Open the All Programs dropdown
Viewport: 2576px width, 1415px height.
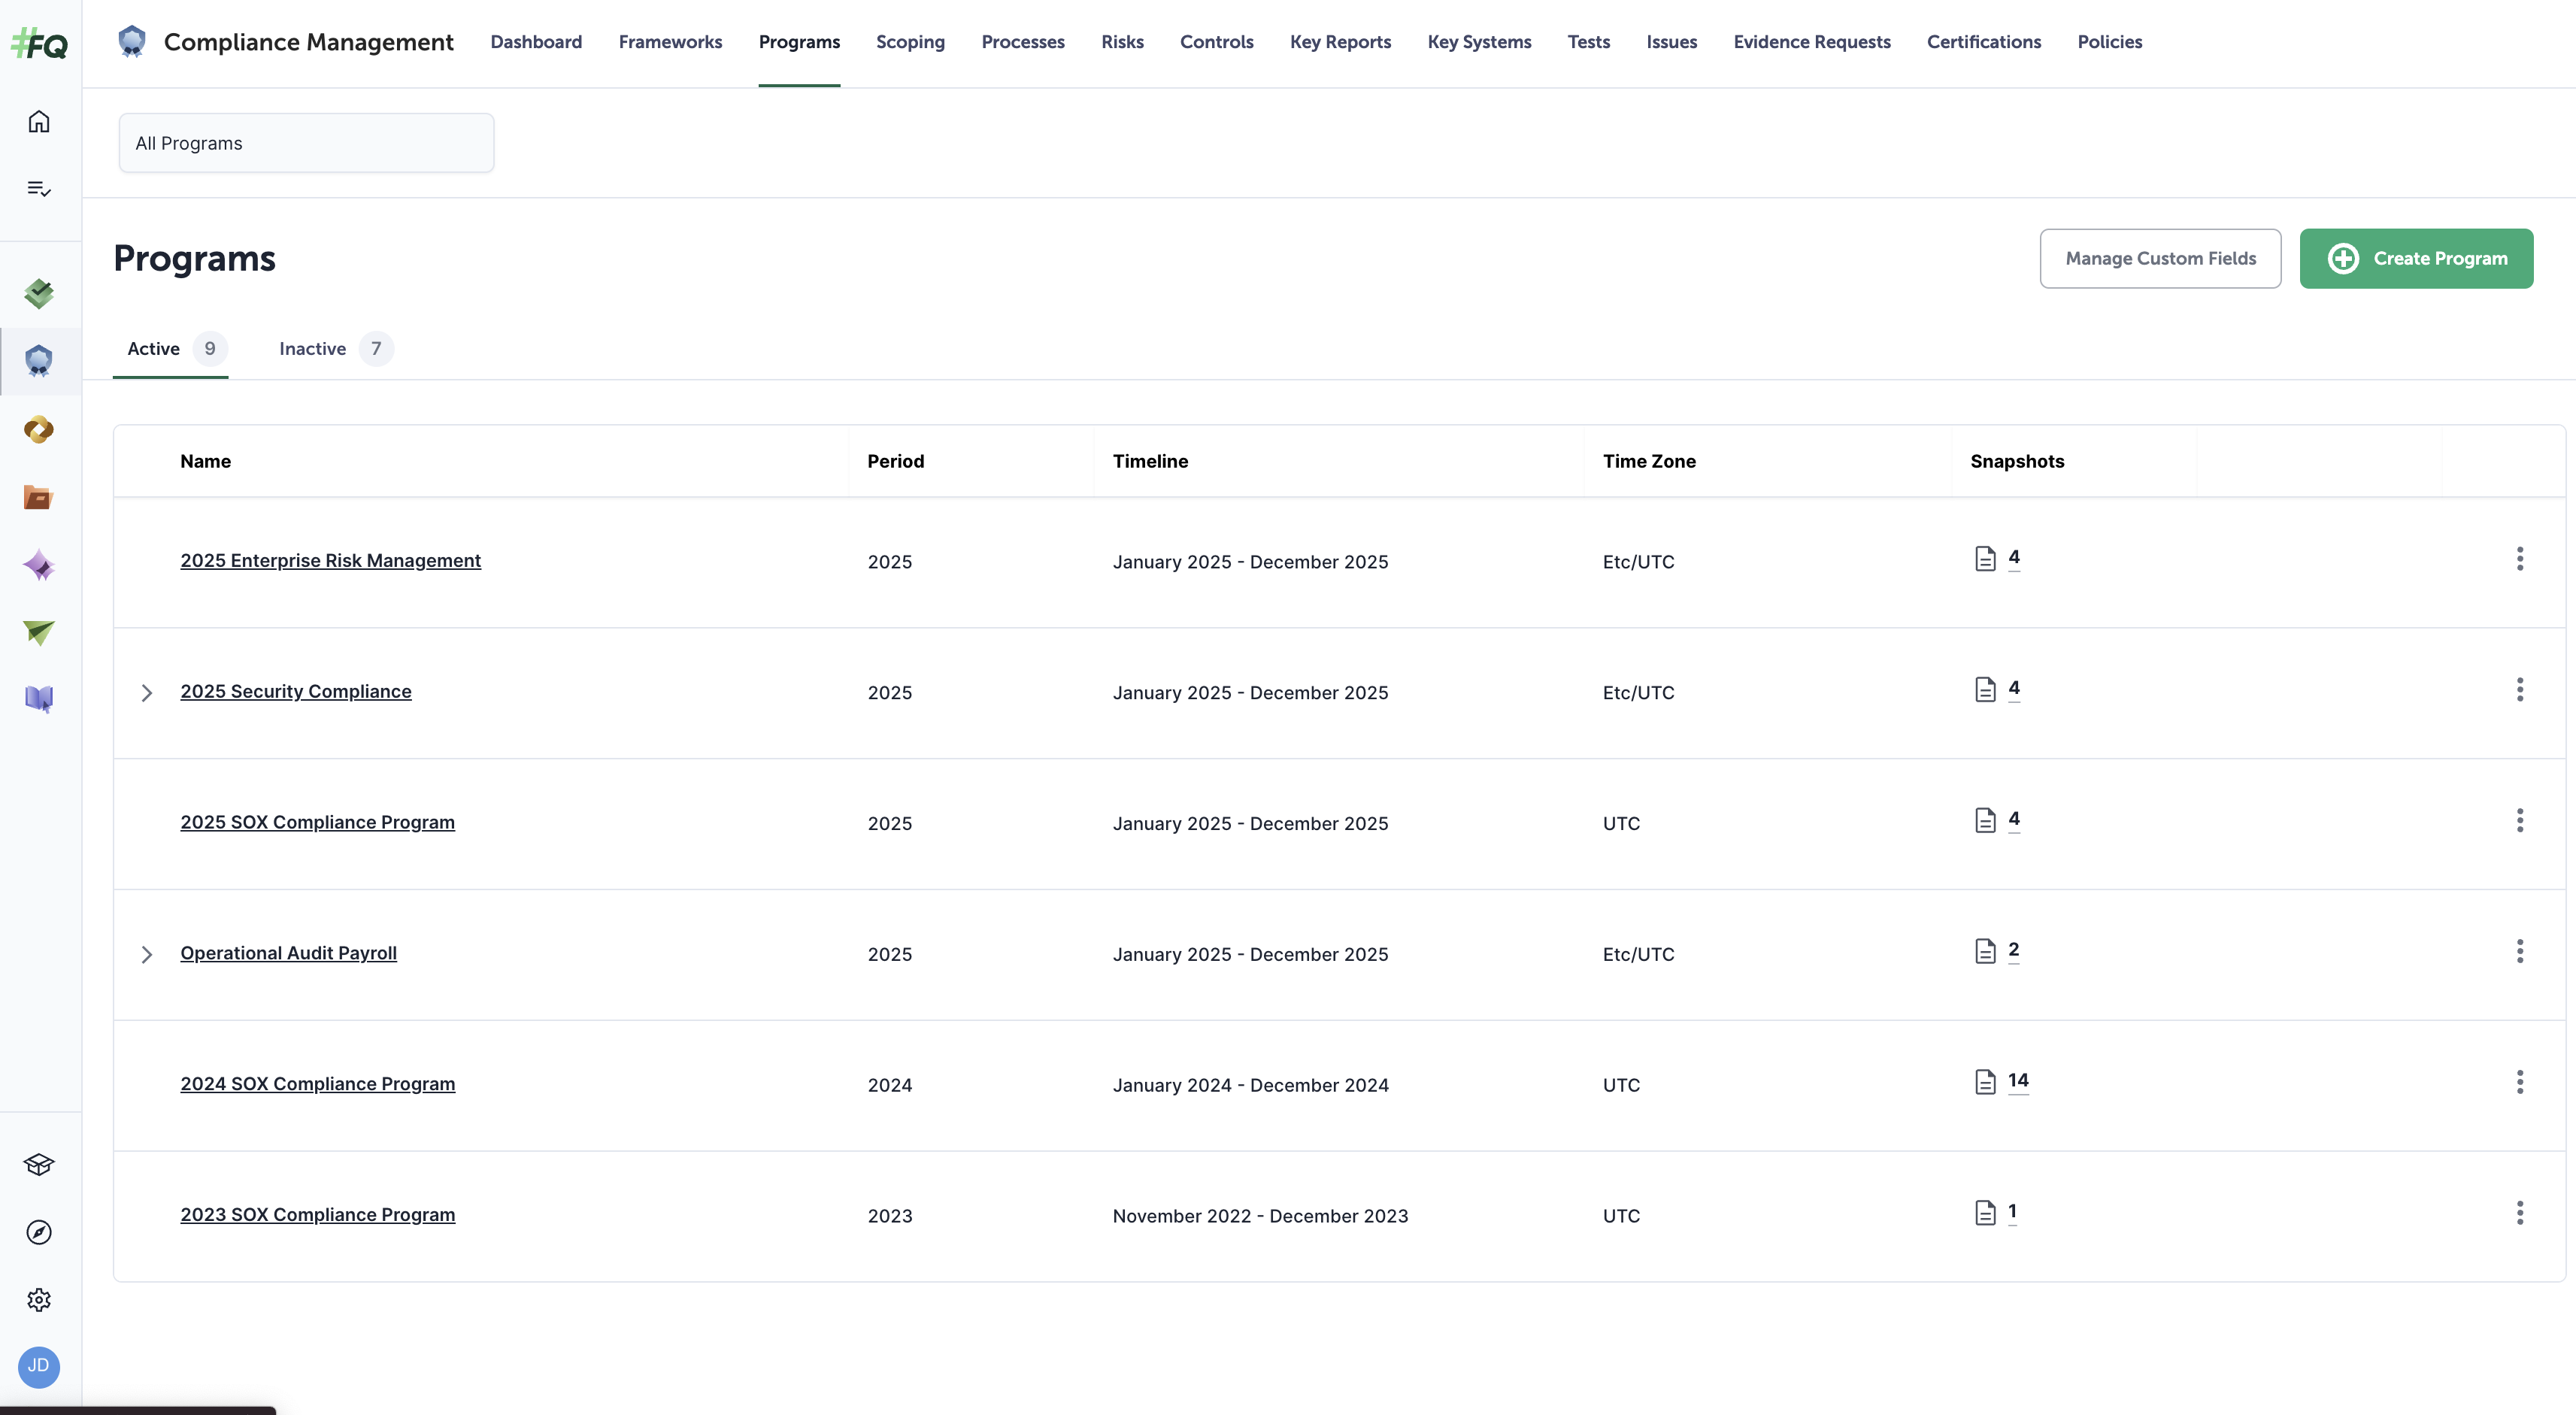click(306, 142)
